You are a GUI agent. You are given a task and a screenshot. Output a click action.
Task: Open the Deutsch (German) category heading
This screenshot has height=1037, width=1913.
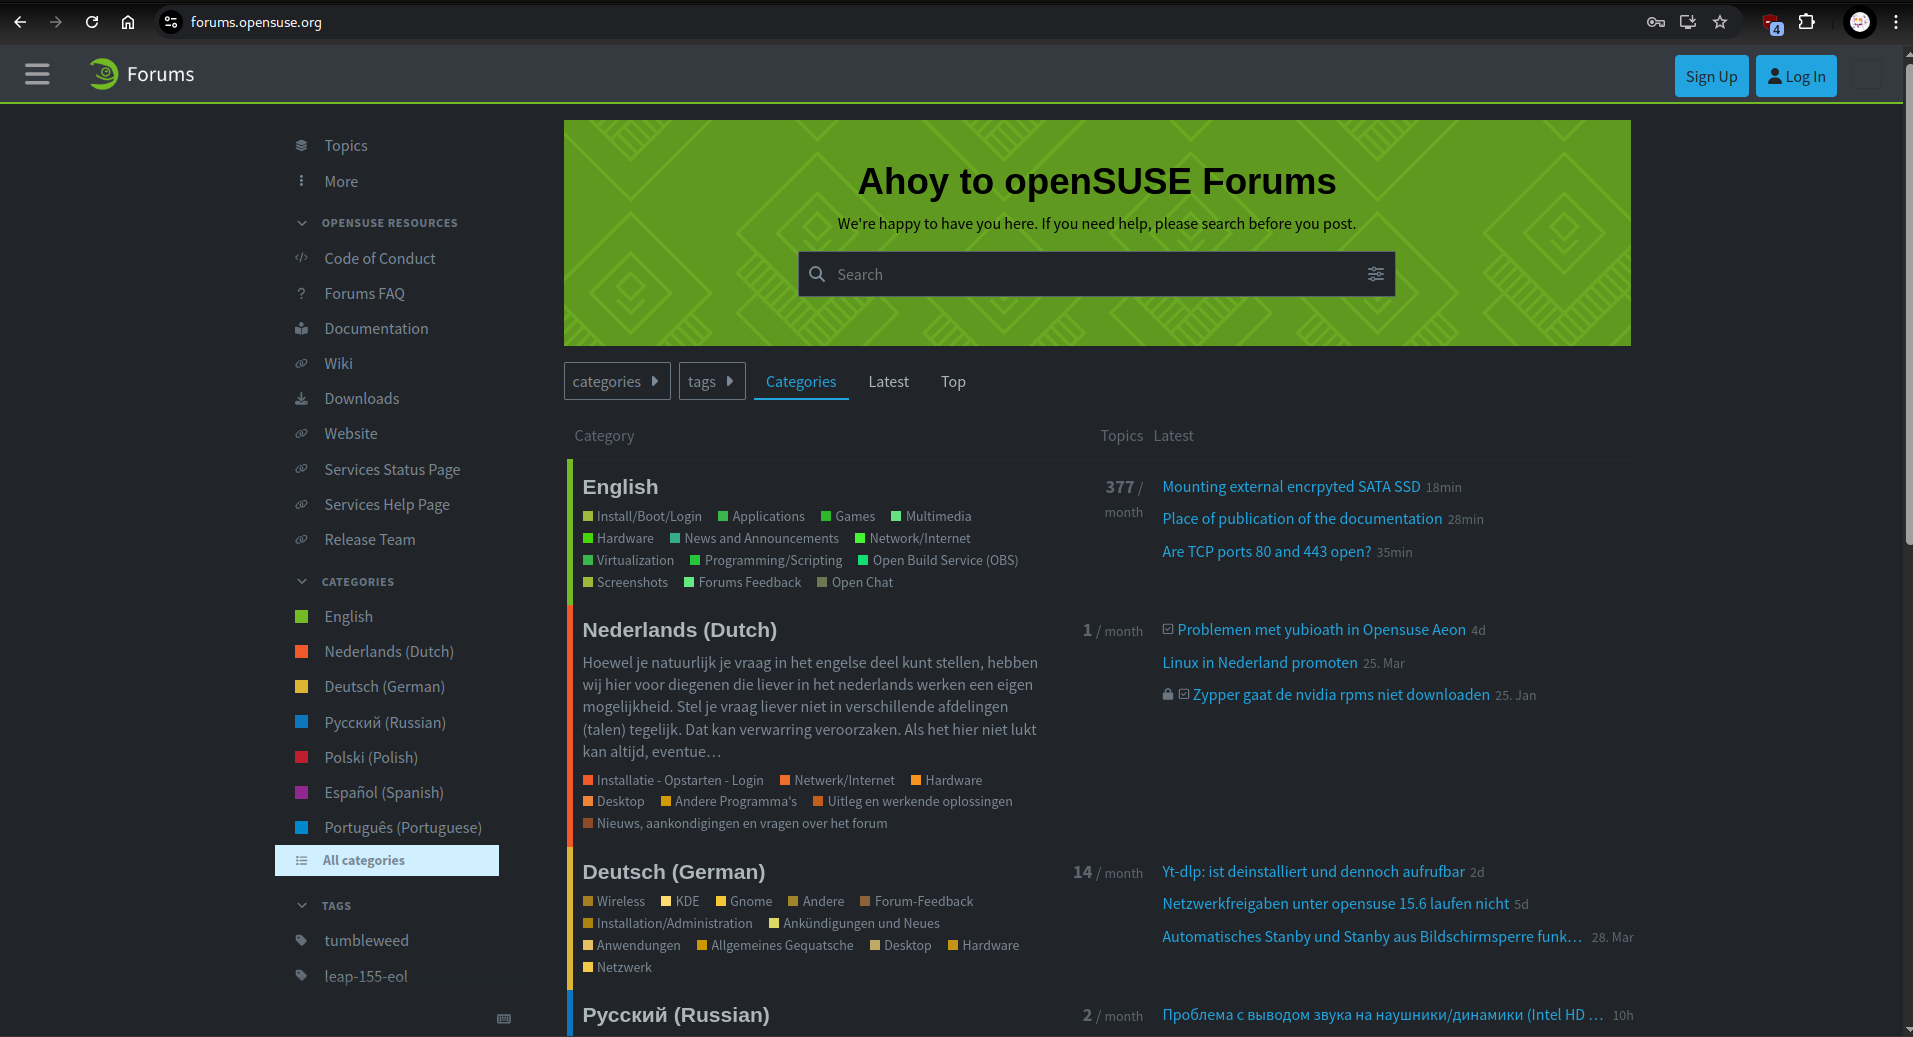point(673,872)
